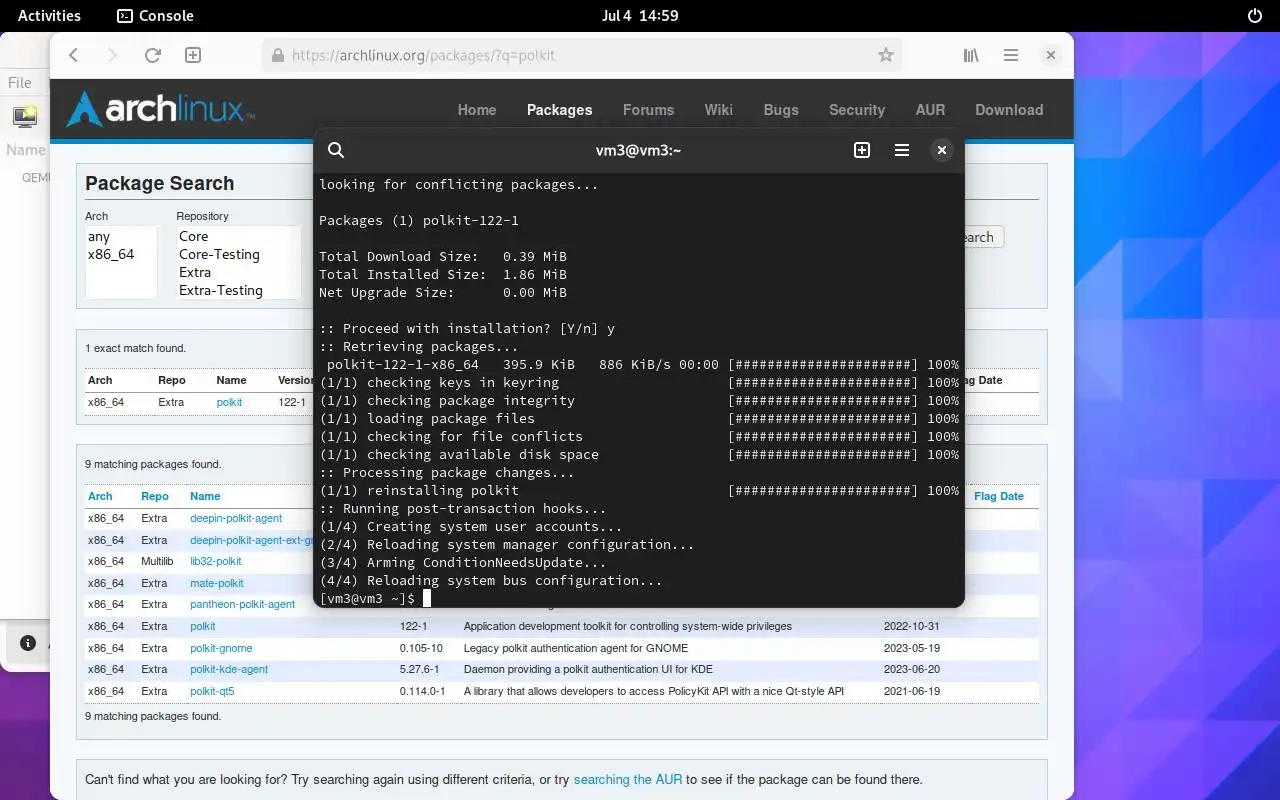Open the Console app menu
This screenshot has height=800, width=1280.
point(155,16)
